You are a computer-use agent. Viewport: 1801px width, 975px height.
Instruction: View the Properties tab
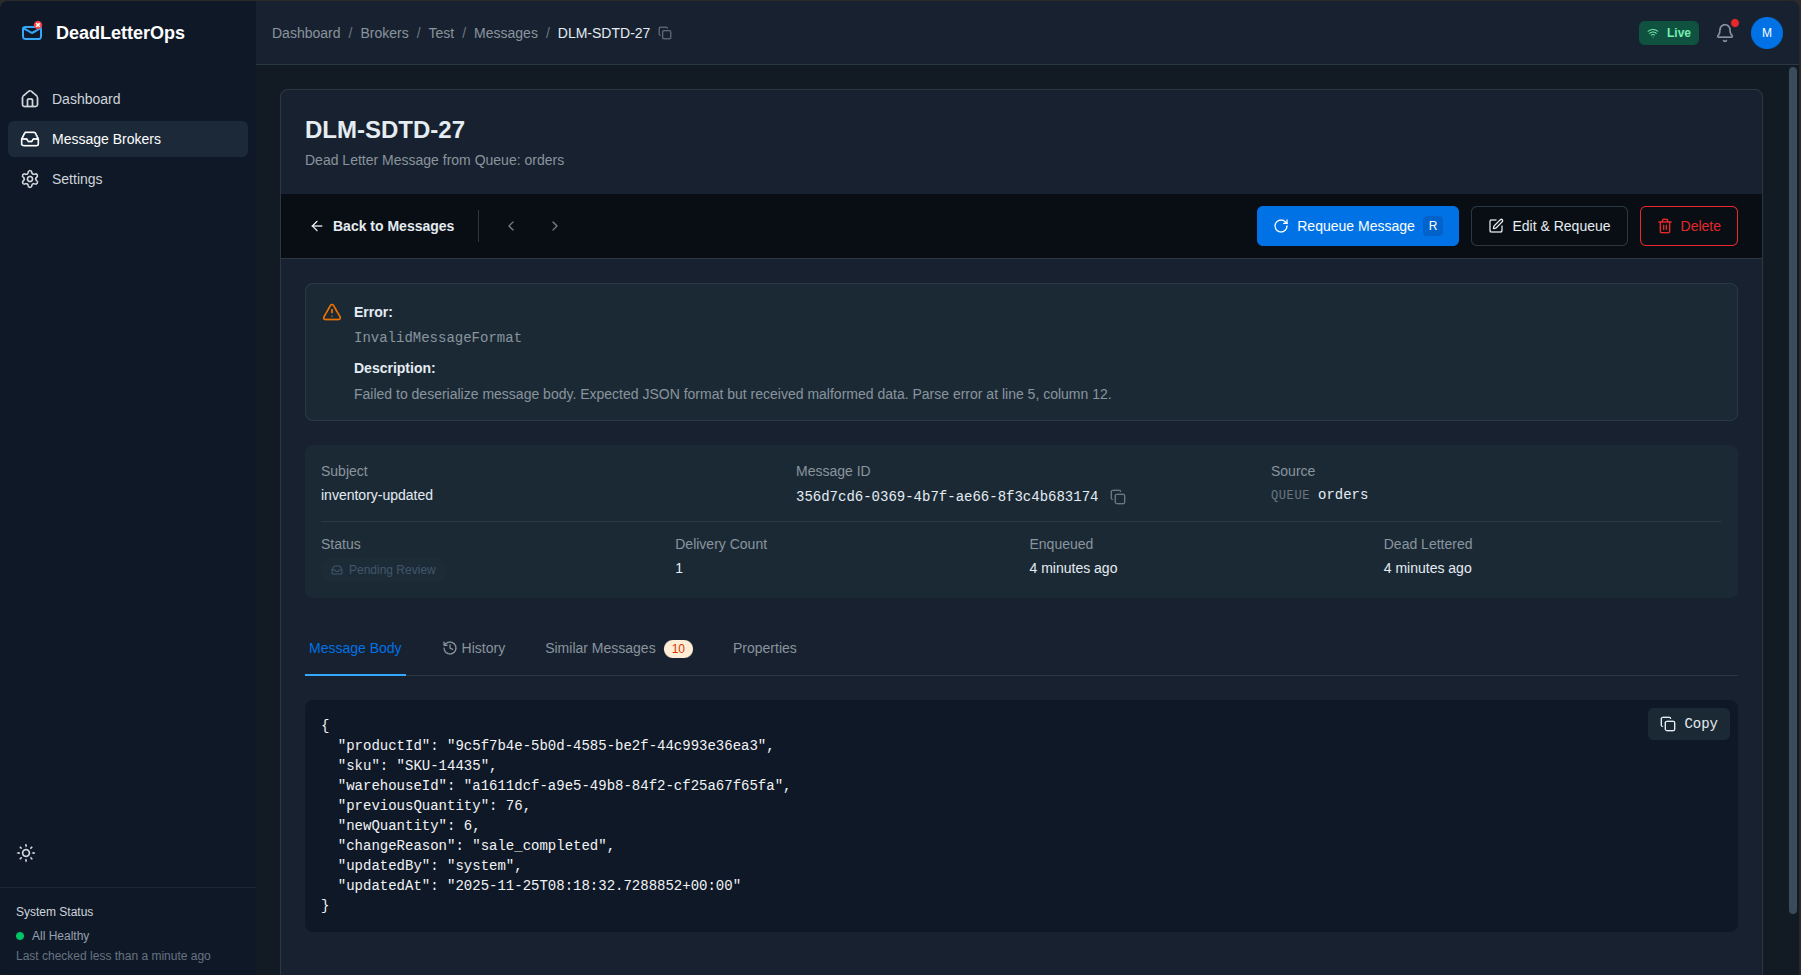pos(764,648)
